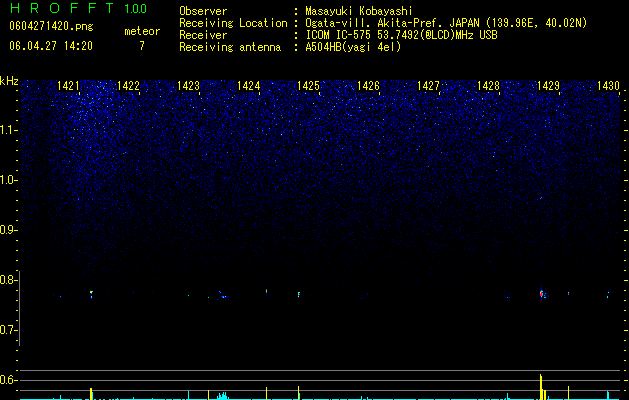Click the date stamp 06.04.27 14:20
629x400 pixels.
click(51, 46)
